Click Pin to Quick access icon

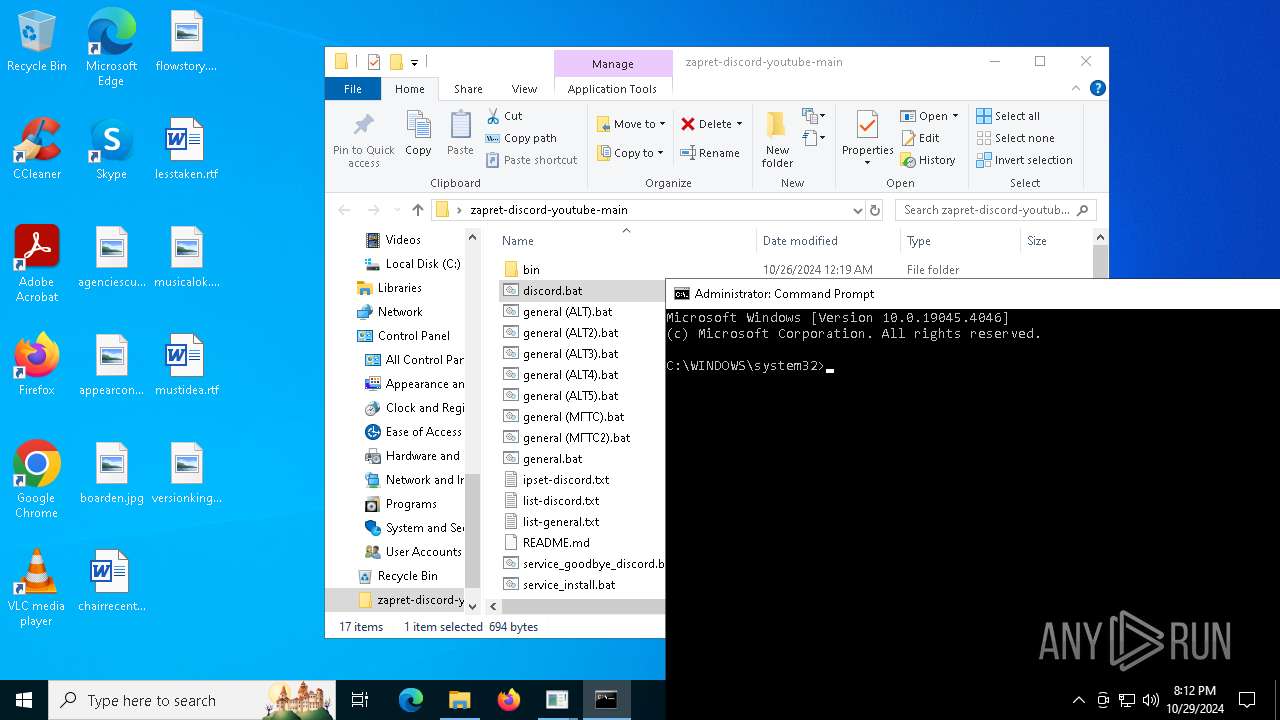363,140
